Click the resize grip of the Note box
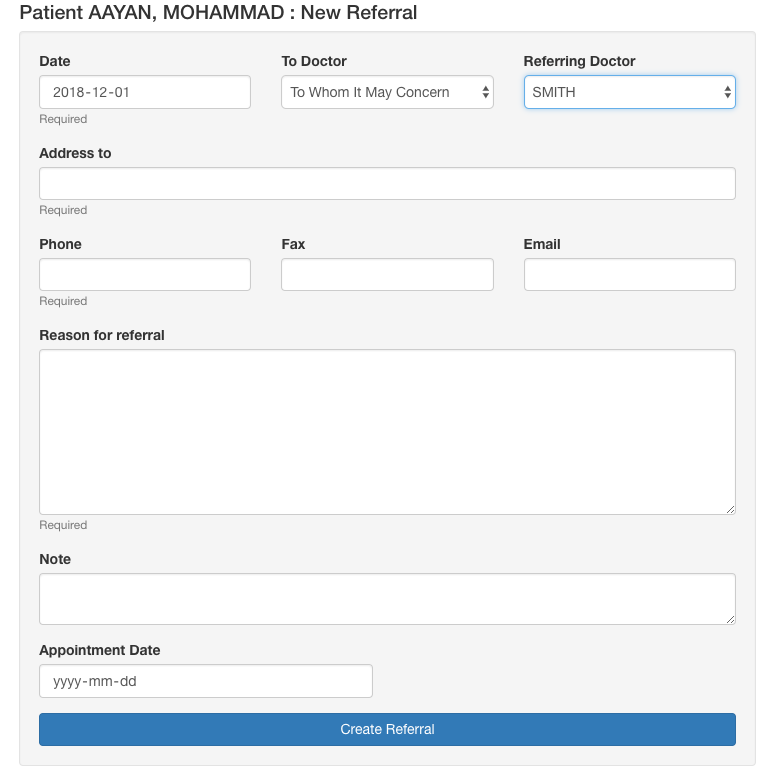776x784 pixels. pos(730,619)
